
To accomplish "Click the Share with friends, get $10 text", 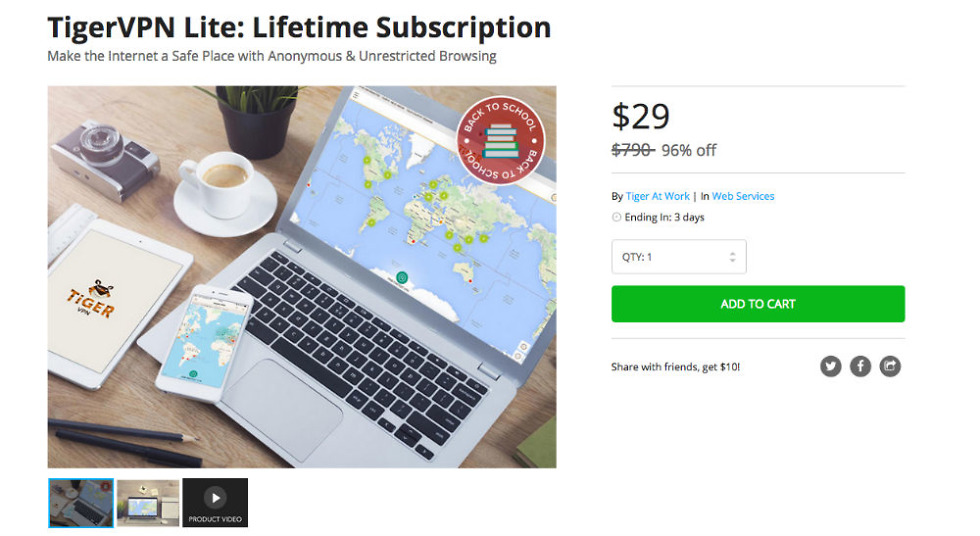I will pos(676,367).
